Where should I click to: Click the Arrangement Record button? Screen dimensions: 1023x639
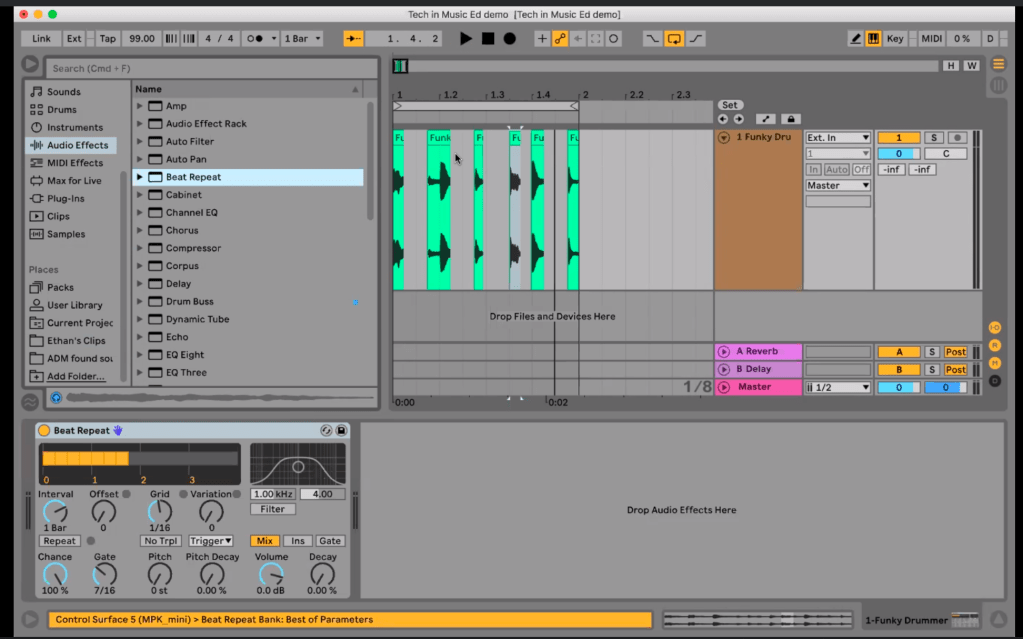[x=510, y=39]
